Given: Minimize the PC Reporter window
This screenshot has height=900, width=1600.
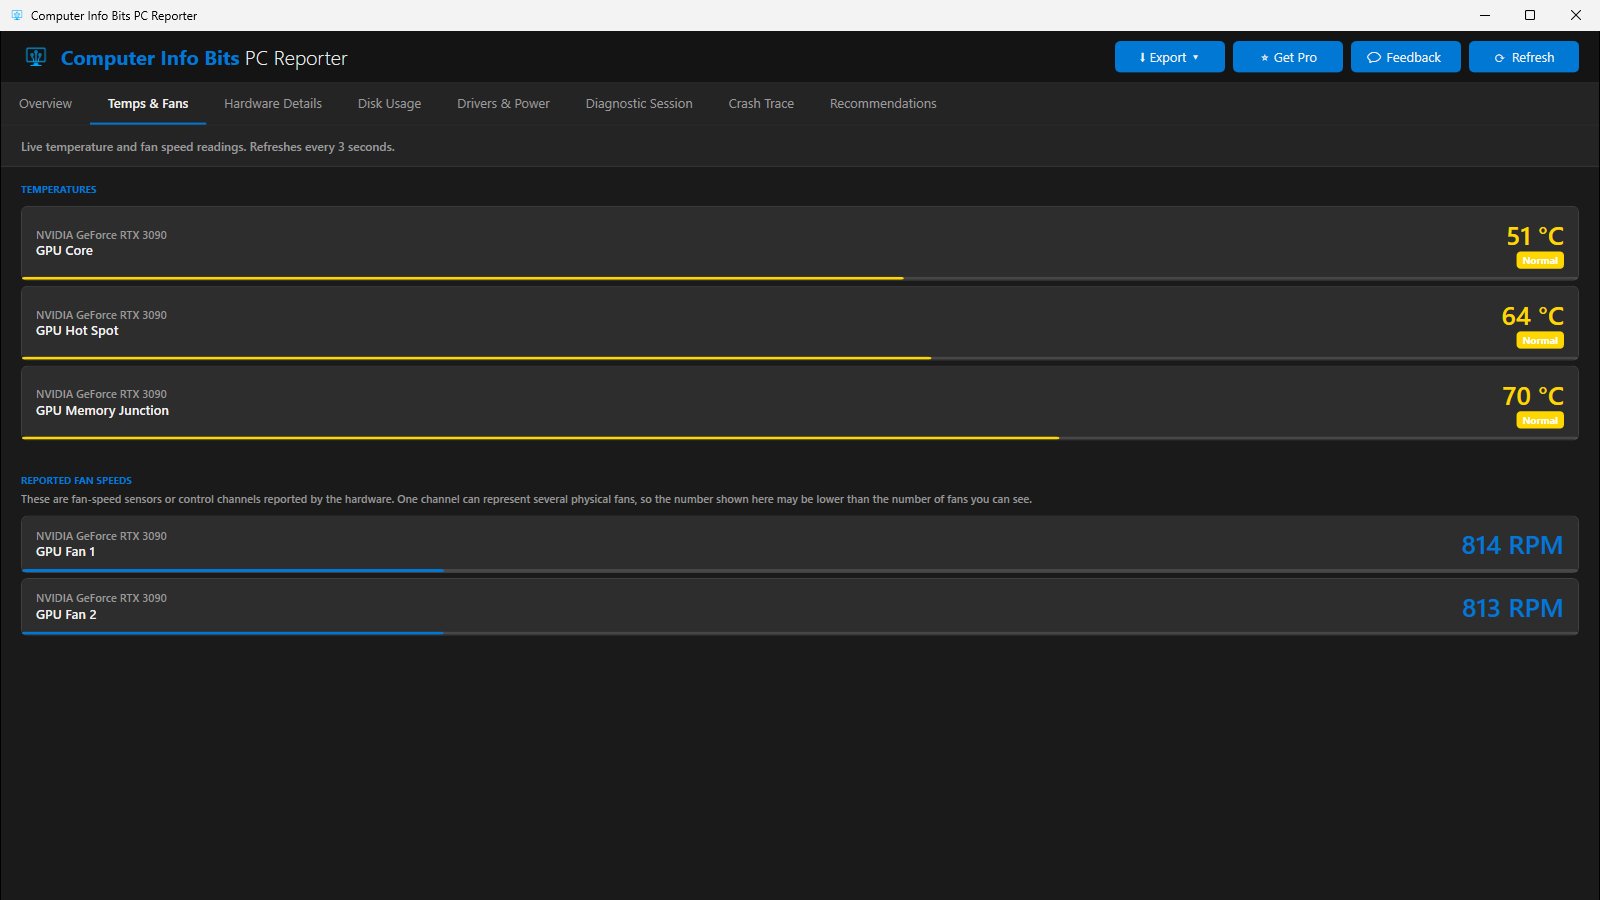Looking at the screenshot, I should pyautogui.click(x=1485, y=15).
